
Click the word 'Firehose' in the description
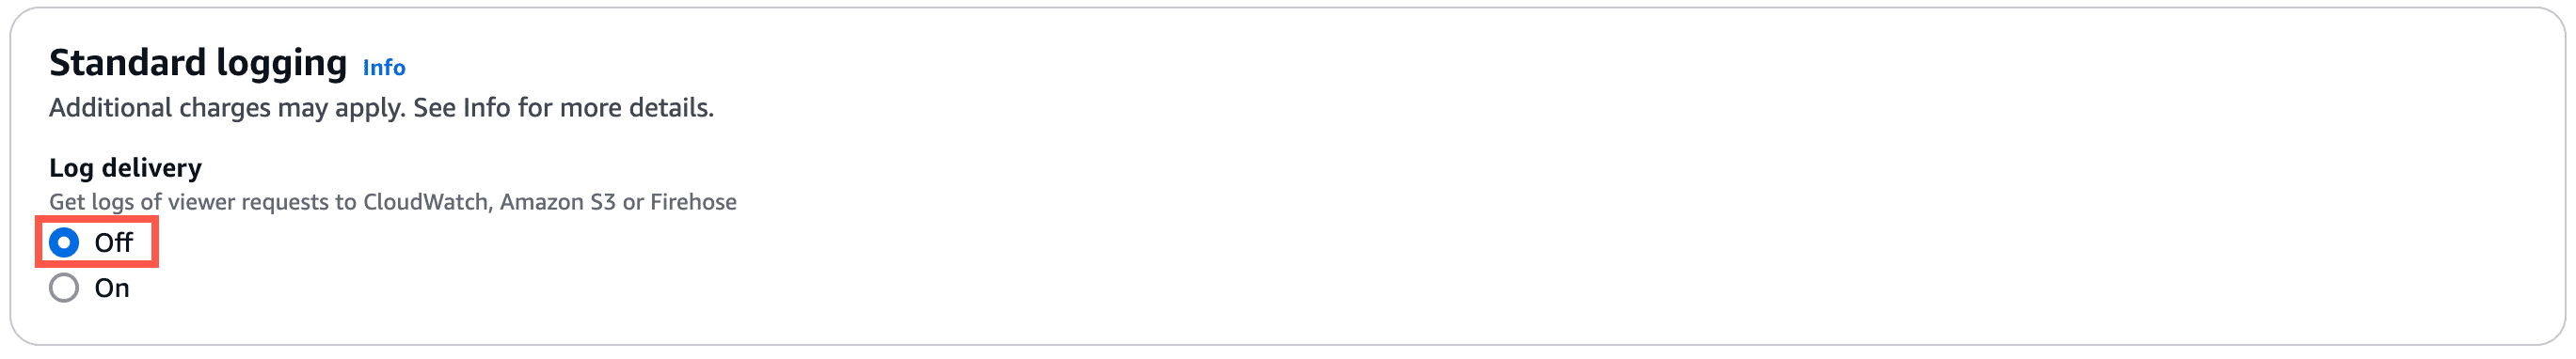(694, 202)
